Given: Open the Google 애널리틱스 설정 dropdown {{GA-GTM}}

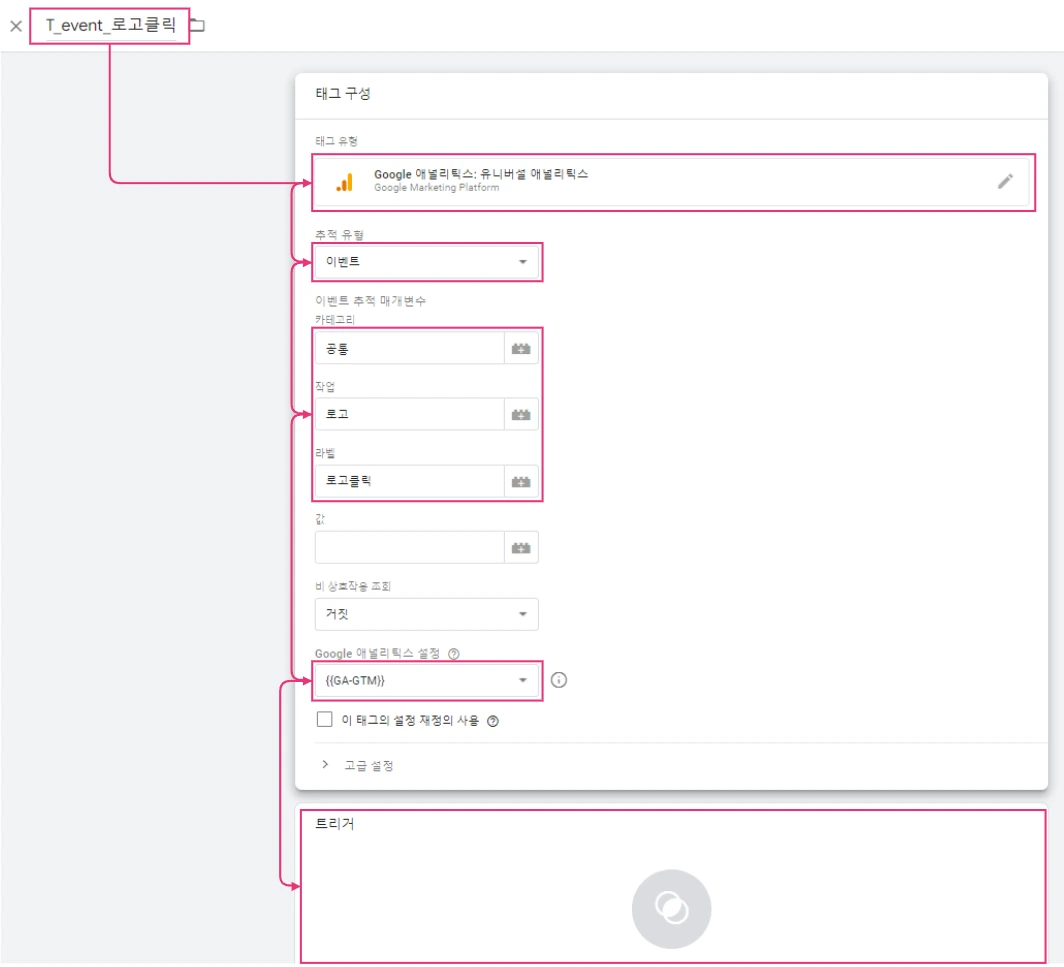Looking at the screenshot, I should (427, 681).
